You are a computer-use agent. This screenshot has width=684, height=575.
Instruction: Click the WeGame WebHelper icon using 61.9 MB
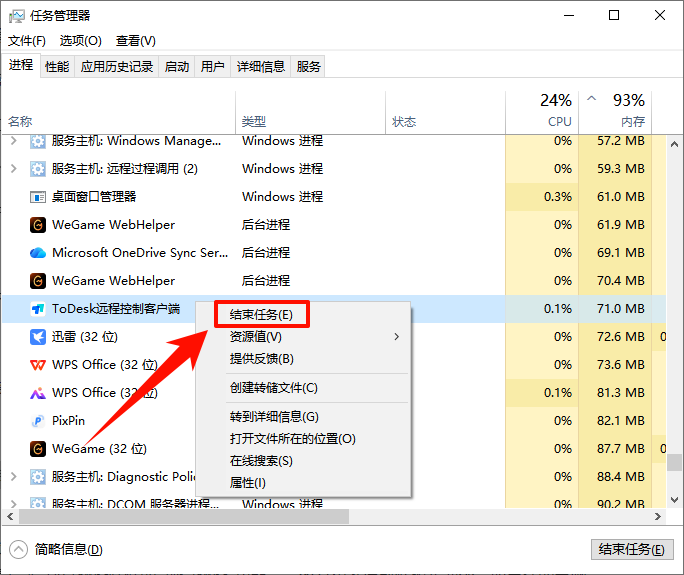(x=38, y=225)
